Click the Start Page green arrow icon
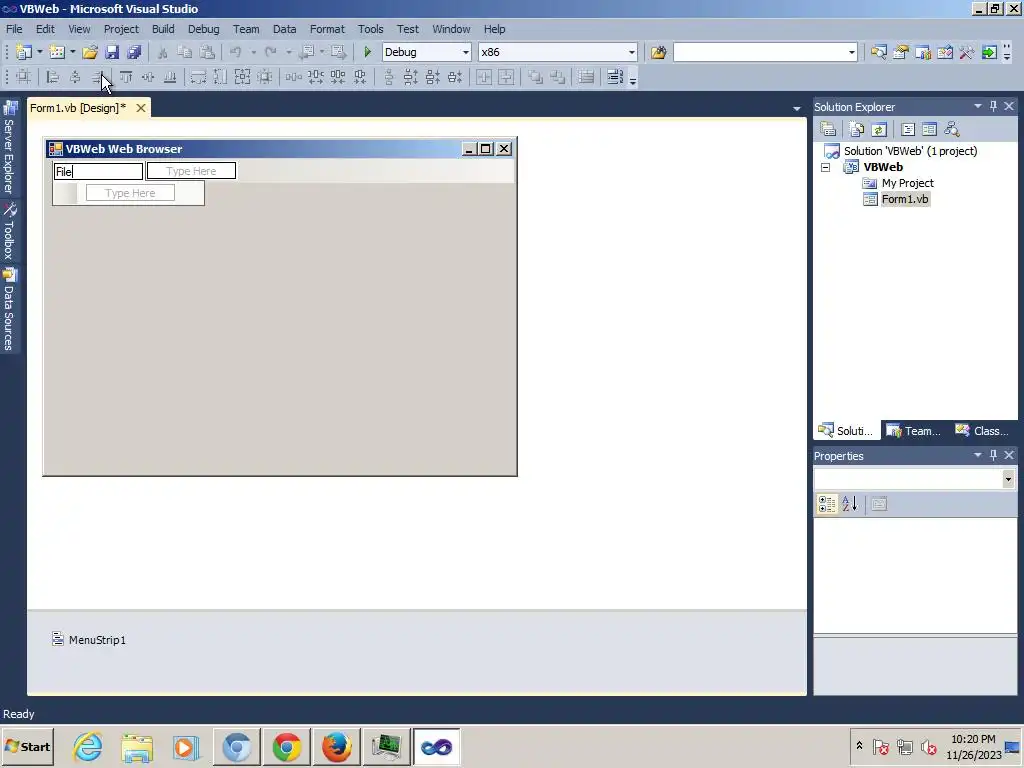The width and height of the screenshot is (1024, 768). coord(989,52)
